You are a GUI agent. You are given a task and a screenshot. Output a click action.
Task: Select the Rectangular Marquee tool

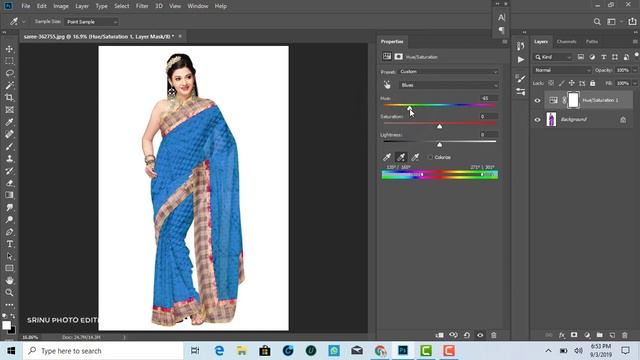click(x=9, y=61)
